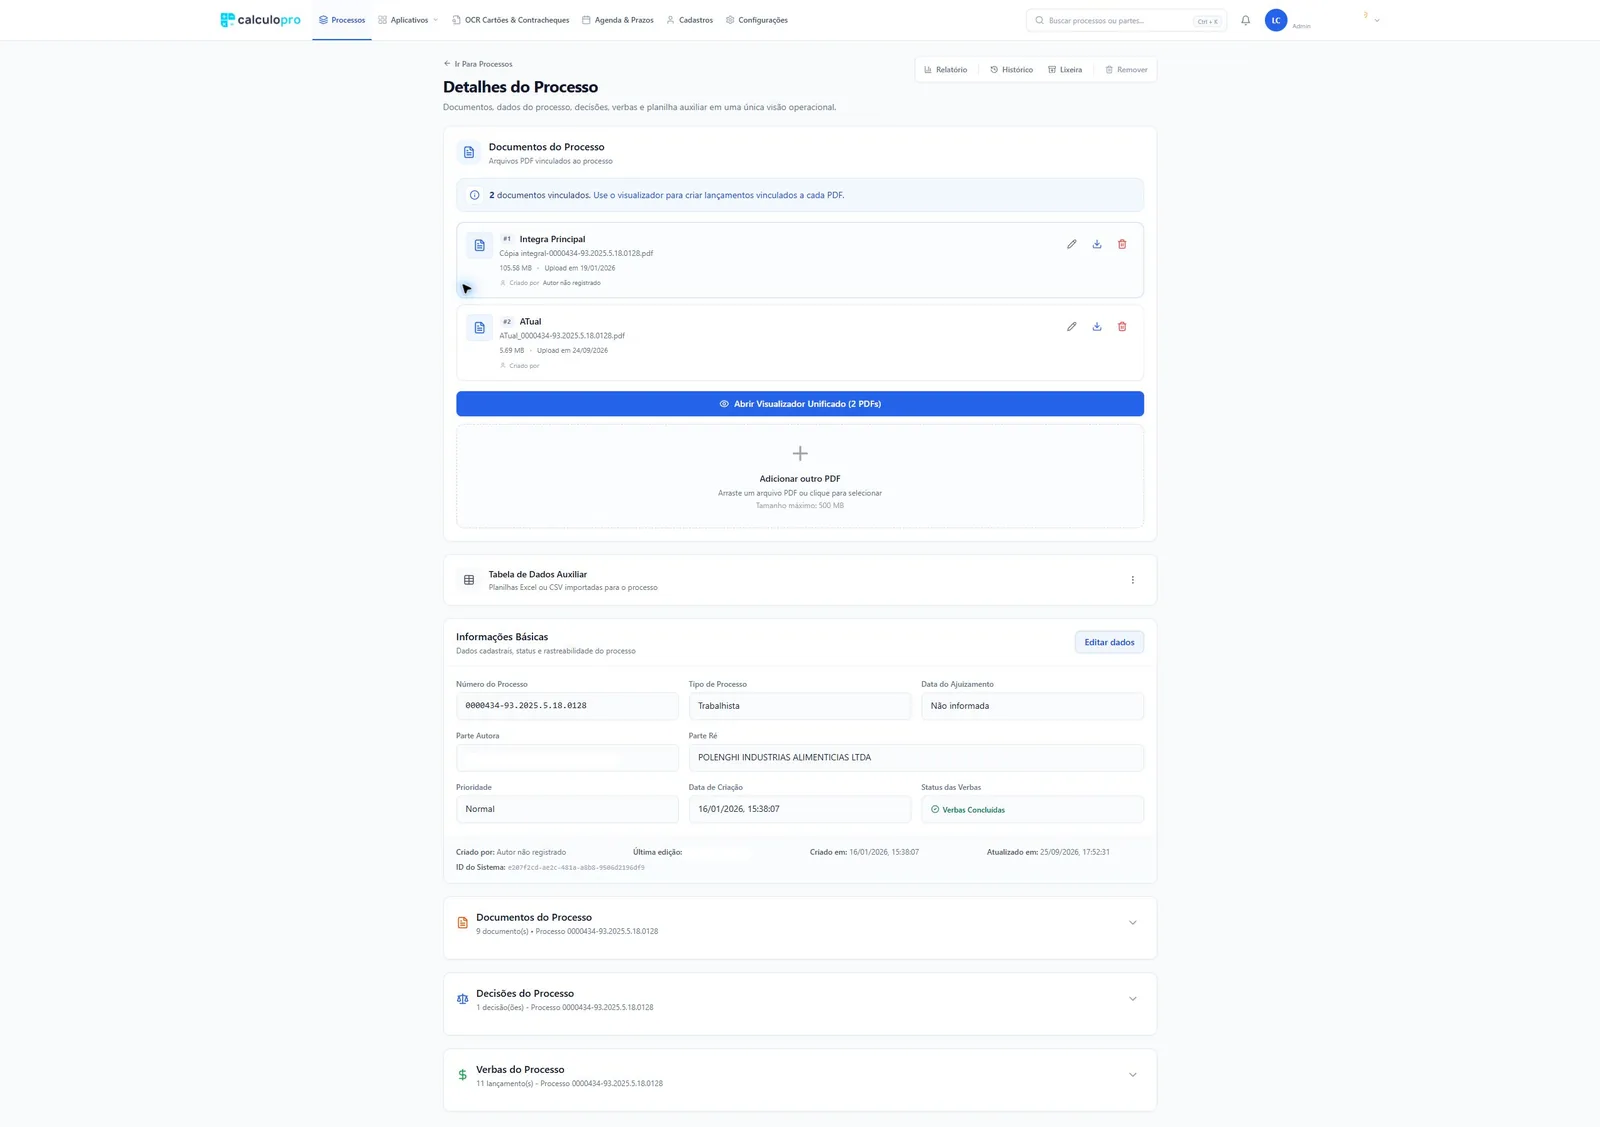
Task: Click the Tipo de Processo Trabalhista field
Action: click(x=800, y=706)
